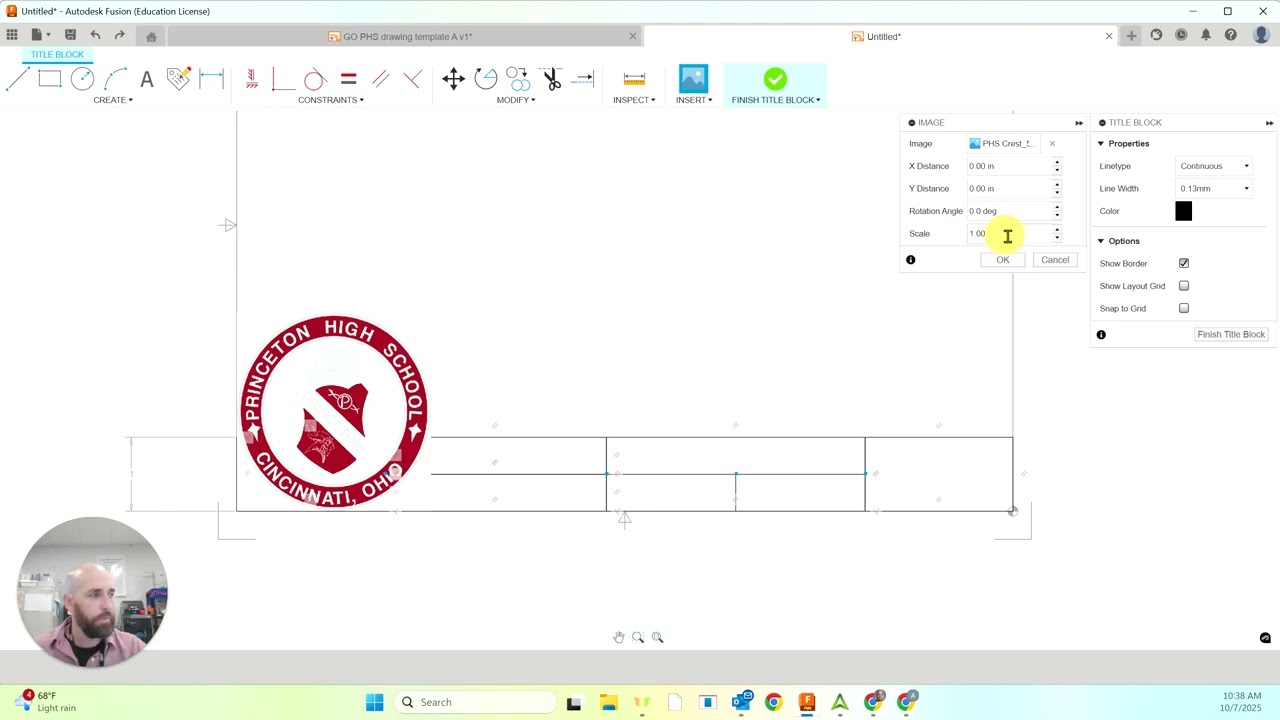Select the Untitled* document tab
This screenshot has height=720, width=1280.
[x=883, y=37]
